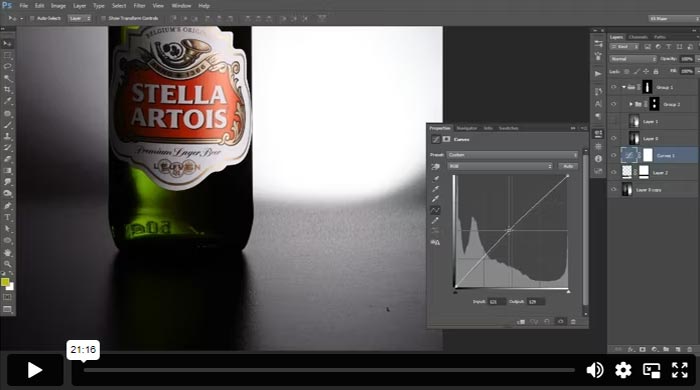Screen dimensions: 700x390
Task: Select the Lasso tool
Action: tap(7, 66)
